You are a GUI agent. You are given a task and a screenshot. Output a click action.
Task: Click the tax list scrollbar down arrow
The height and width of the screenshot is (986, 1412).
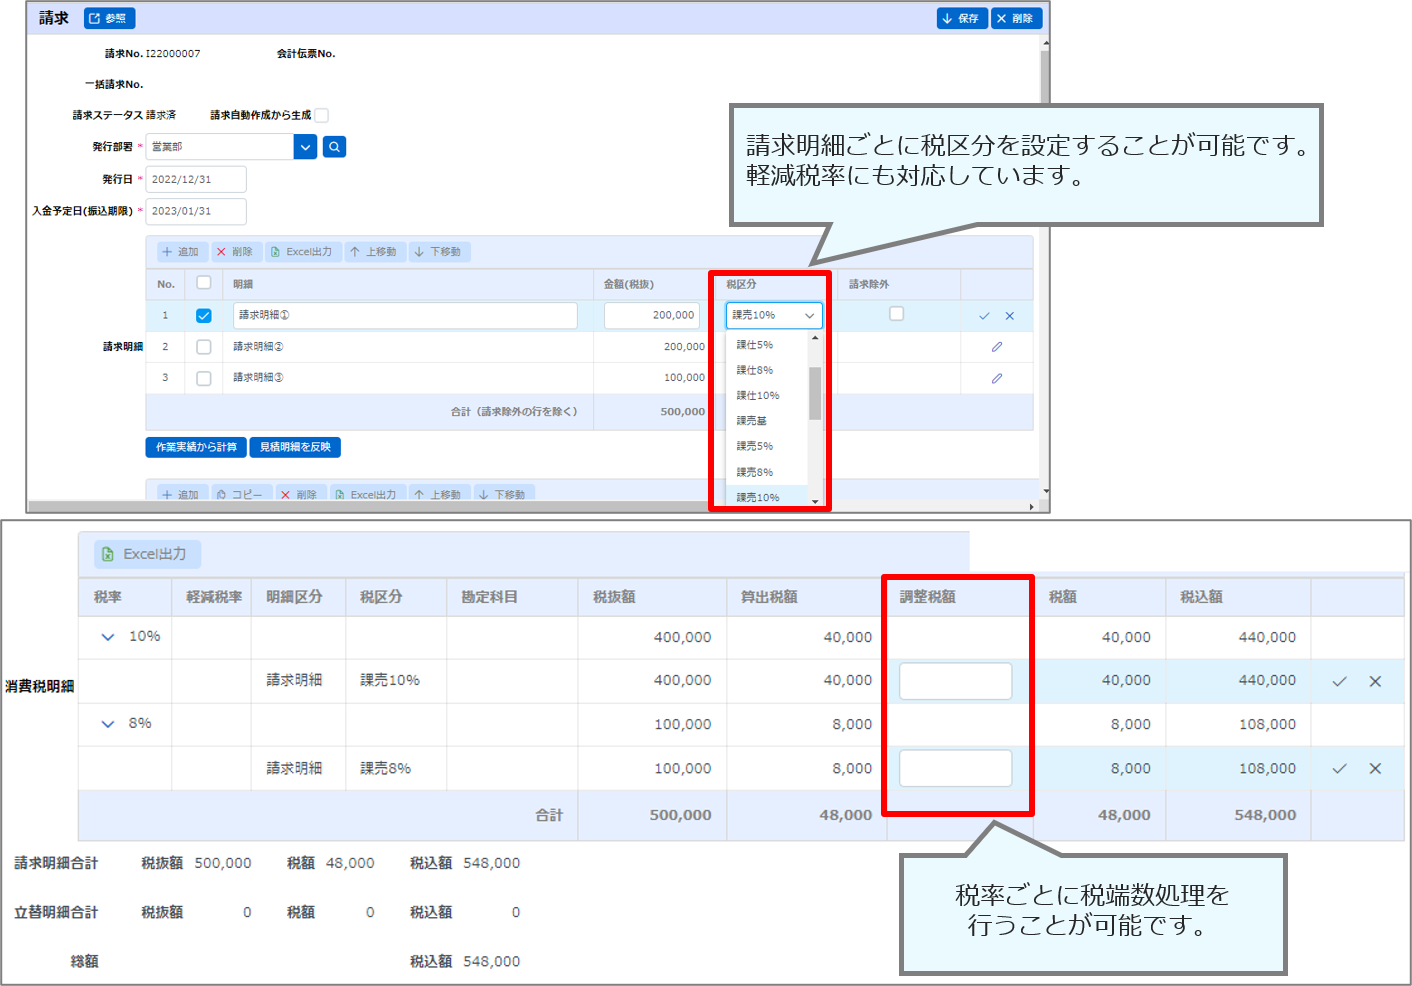[815, 501]
